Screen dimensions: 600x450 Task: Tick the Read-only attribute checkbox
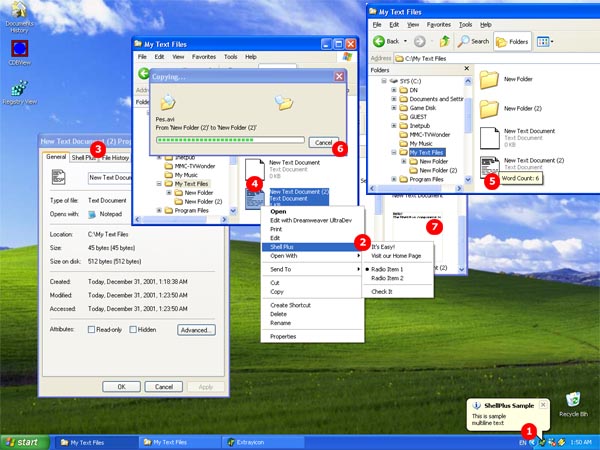tap(91, 329)
